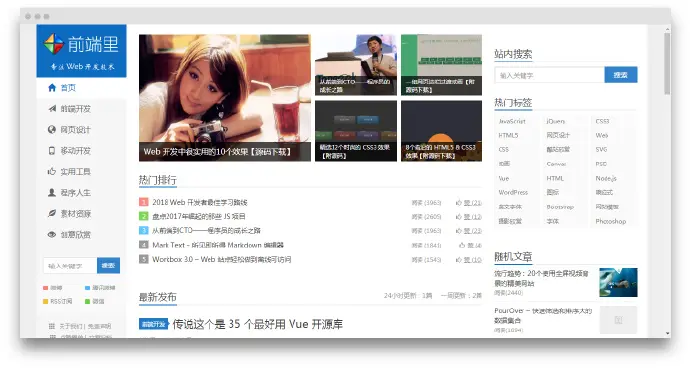The height and width of the screenshot is (371, 690).
Task: Click the sidebar keyword search field
Action: (70, 265)
